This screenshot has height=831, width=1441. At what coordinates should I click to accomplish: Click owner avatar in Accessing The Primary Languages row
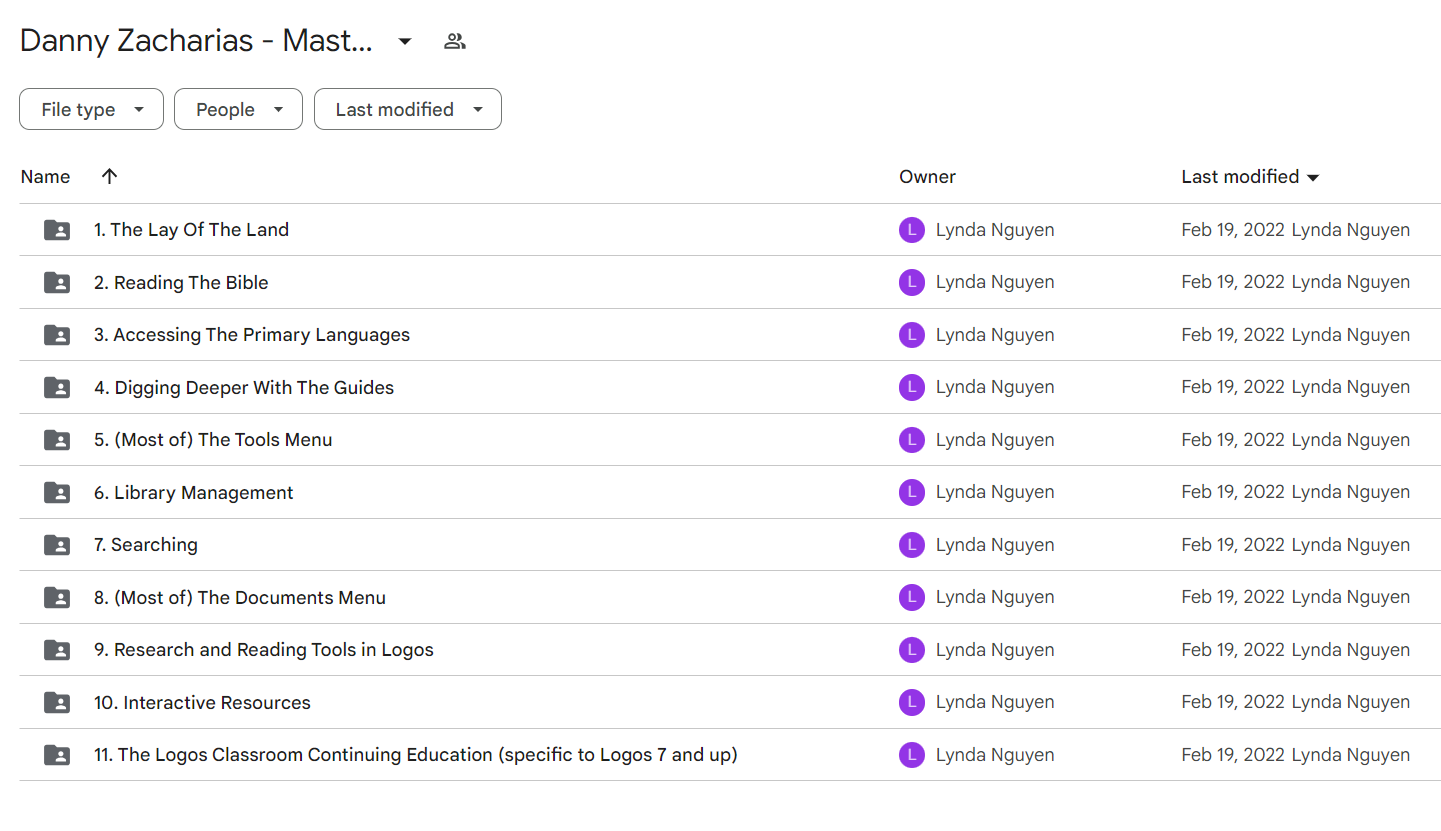click(x=912, y=335)
